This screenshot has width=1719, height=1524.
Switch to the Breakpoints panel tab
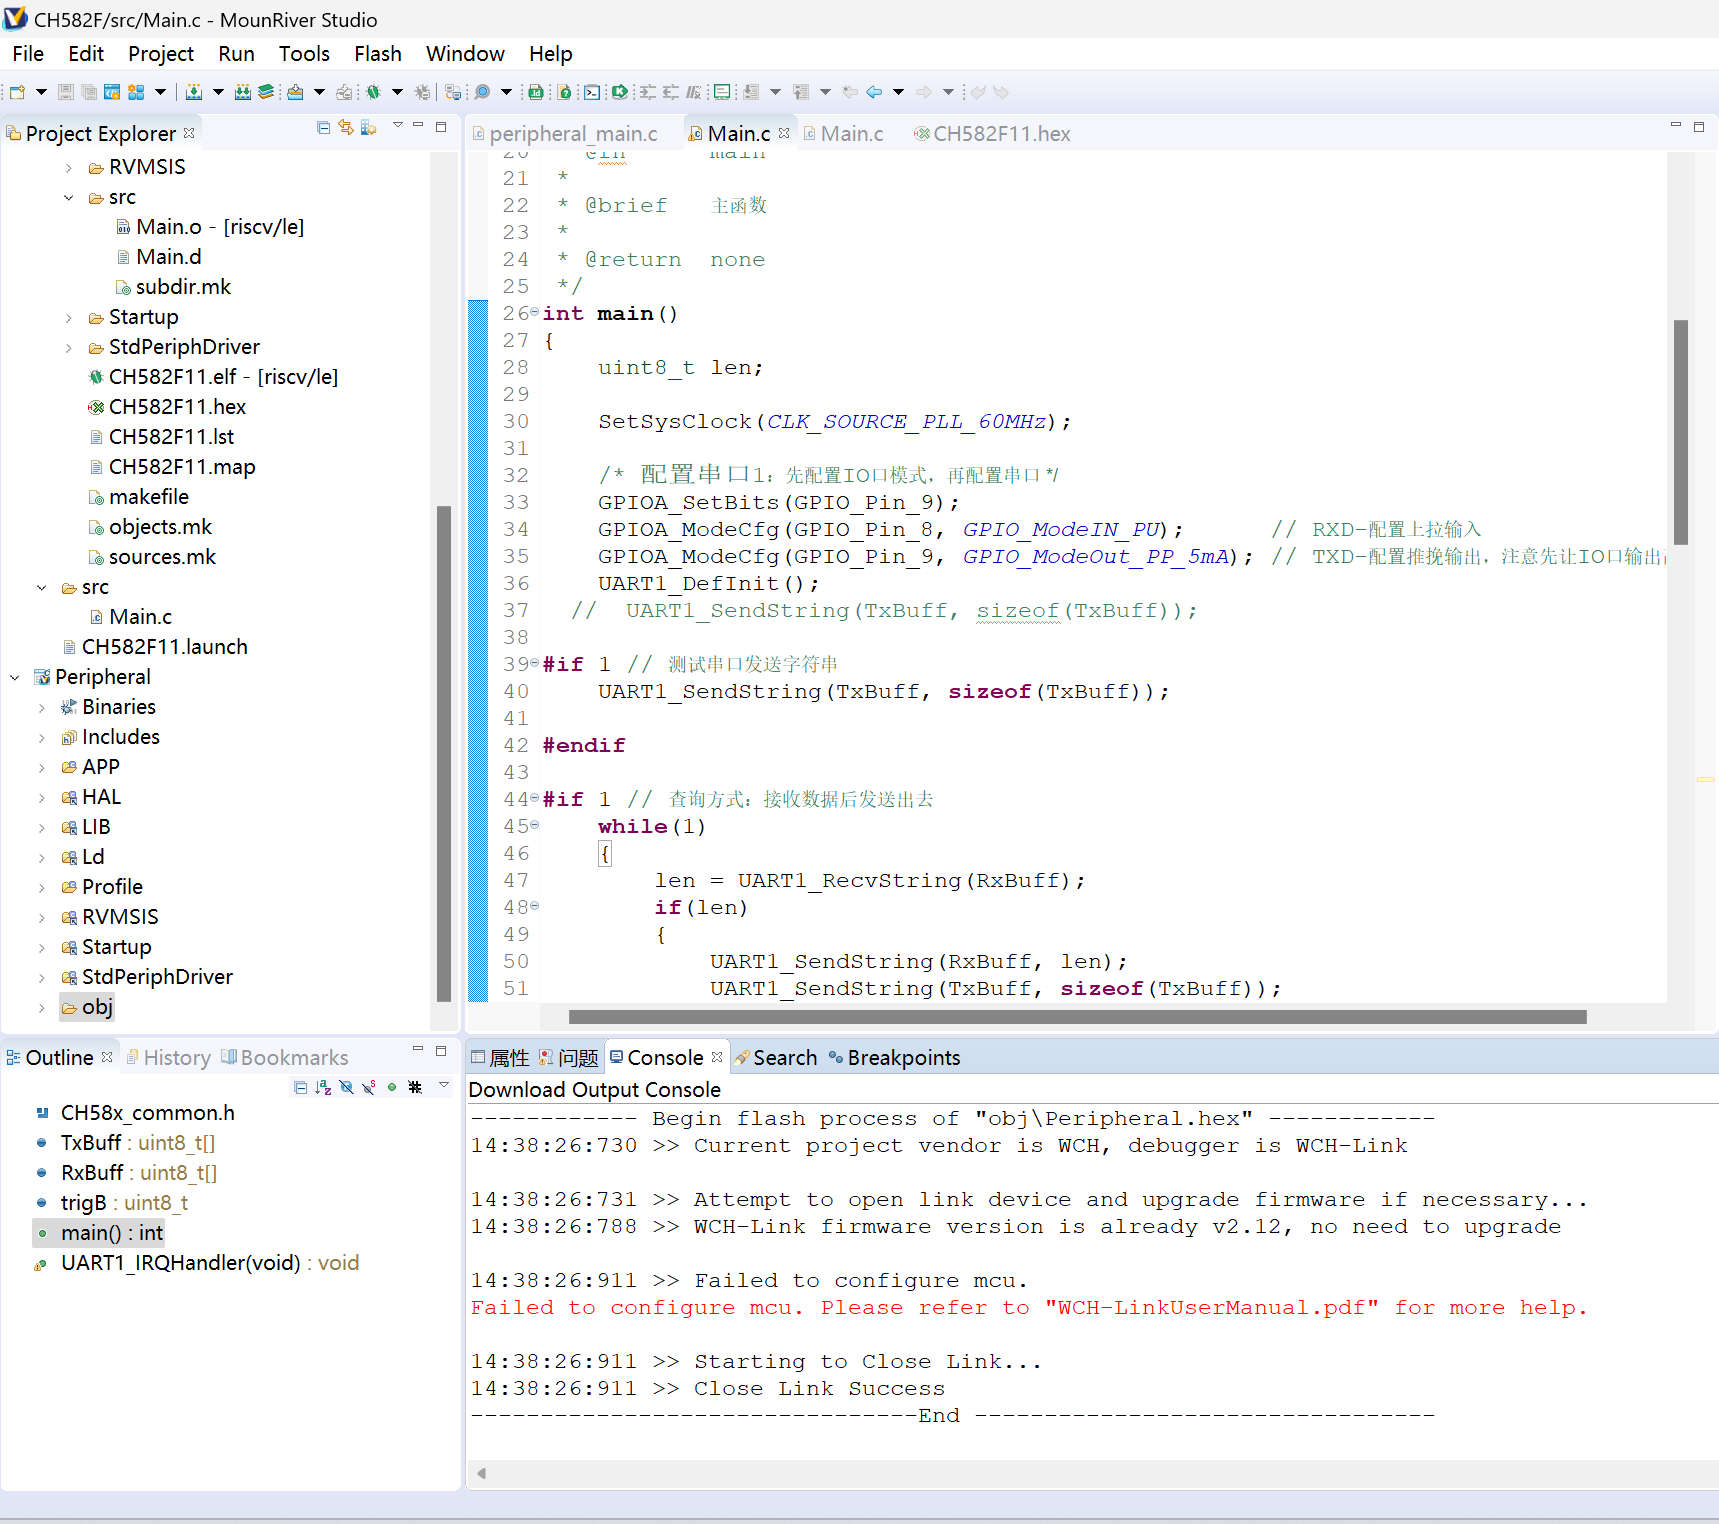(894, 1058)
